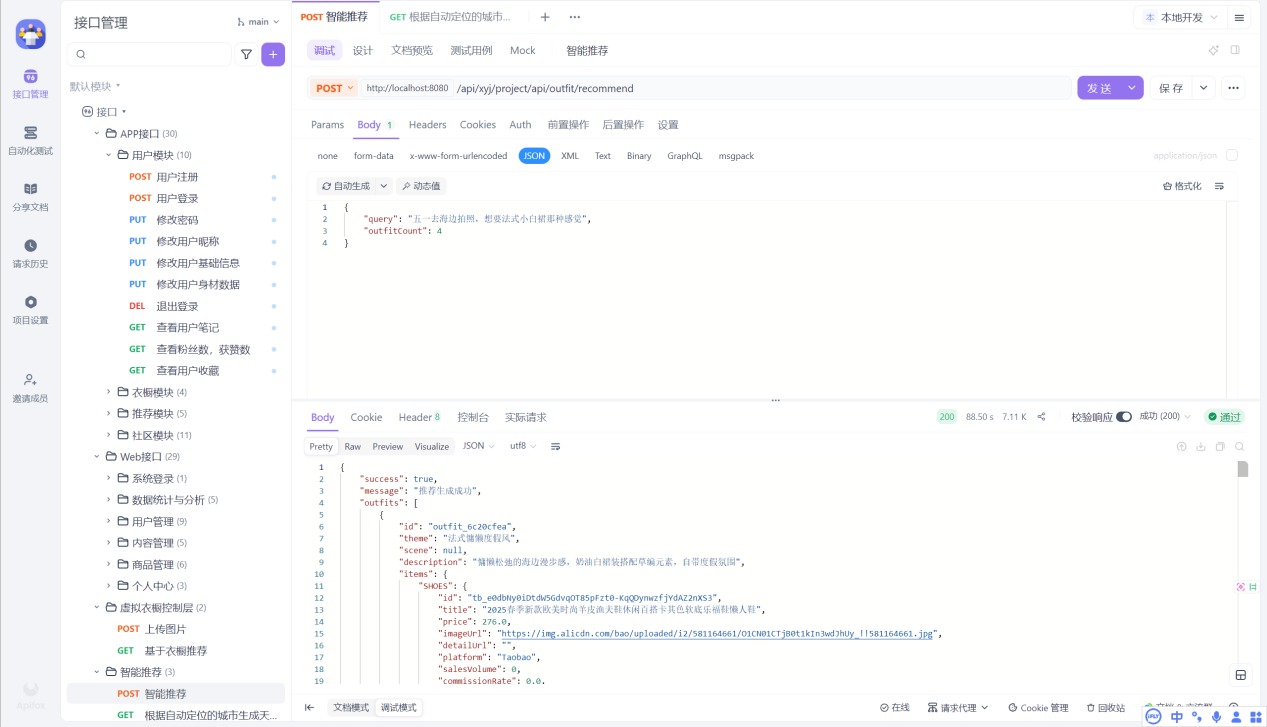Screen dimensions: 1267x727
Task: Open 请求历史 in the left sidebar
Action: click(x=30, y=254)
